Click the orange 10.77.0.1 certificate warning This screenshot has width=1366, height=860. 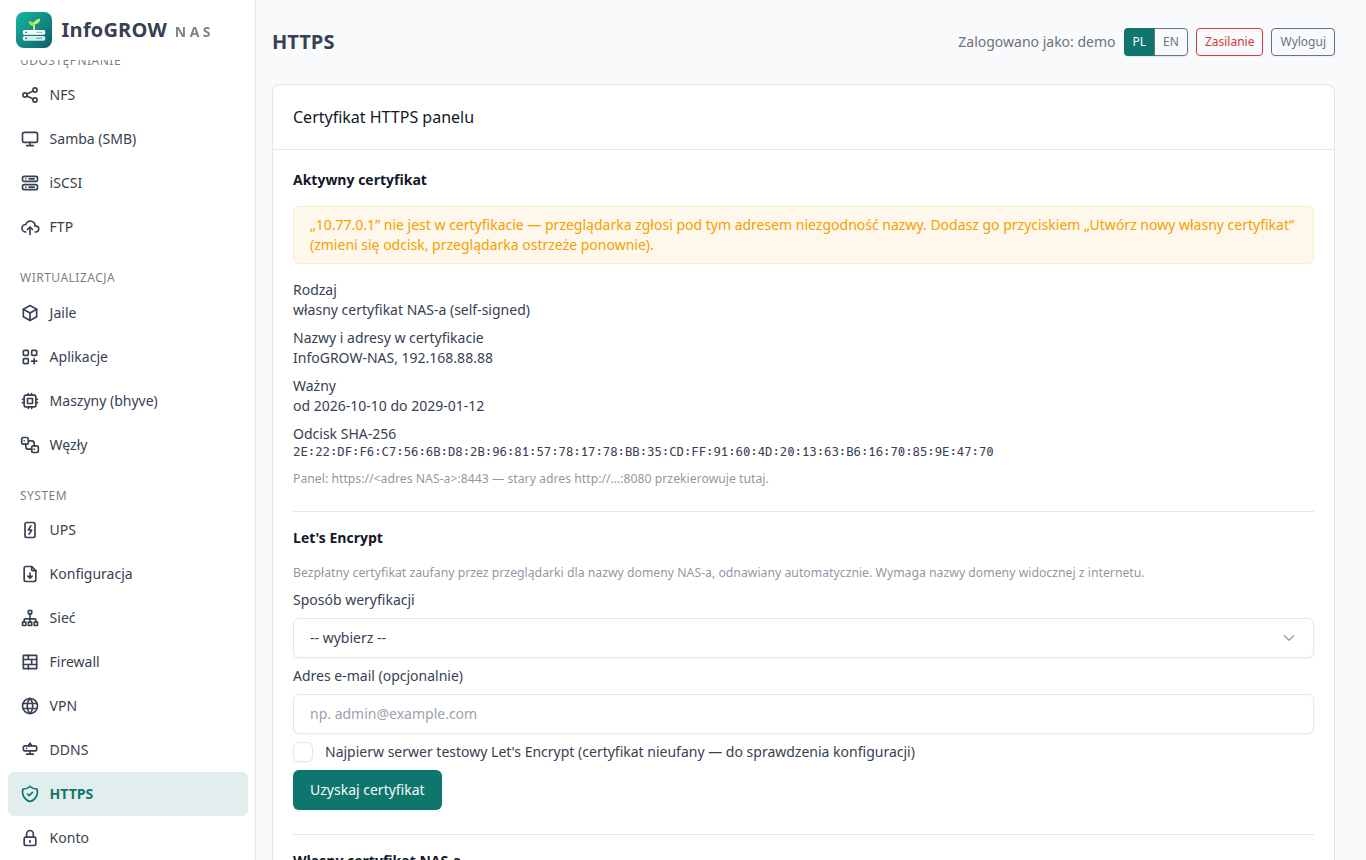803,235
